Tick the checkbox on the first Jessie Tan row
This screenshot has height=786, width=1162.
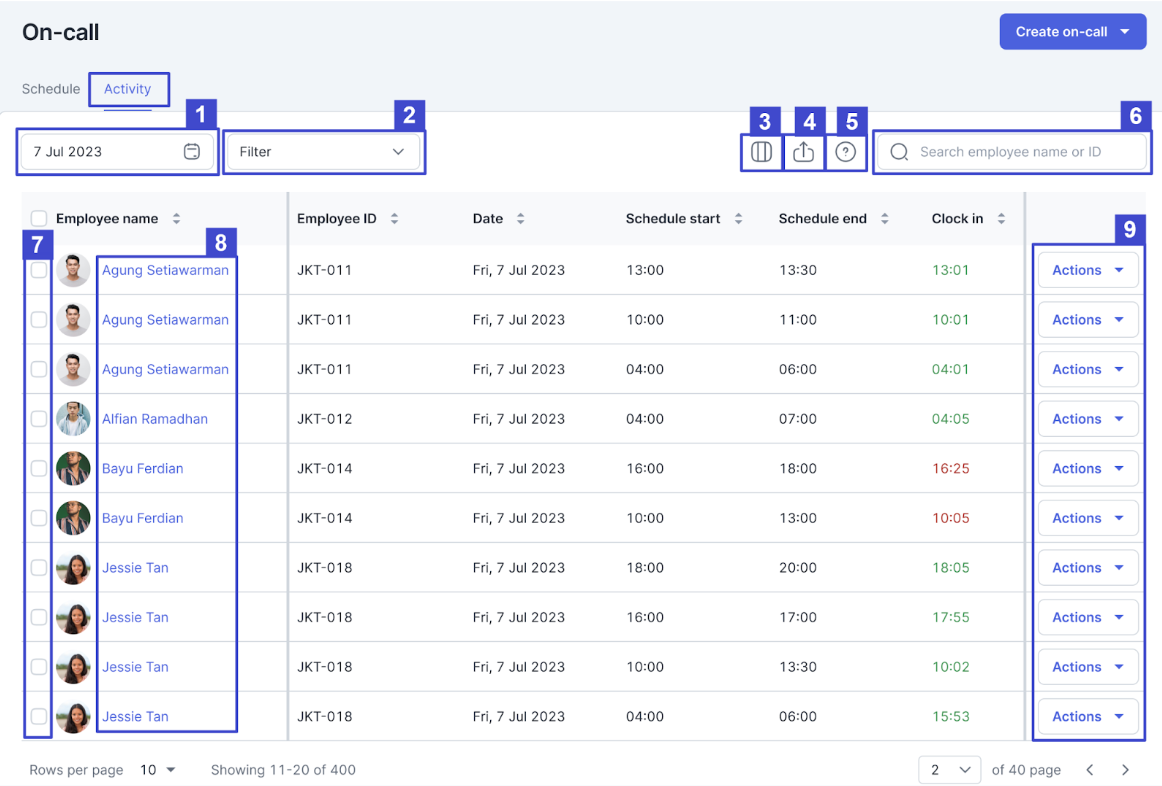pyautogui.click(x=37, y=567)
